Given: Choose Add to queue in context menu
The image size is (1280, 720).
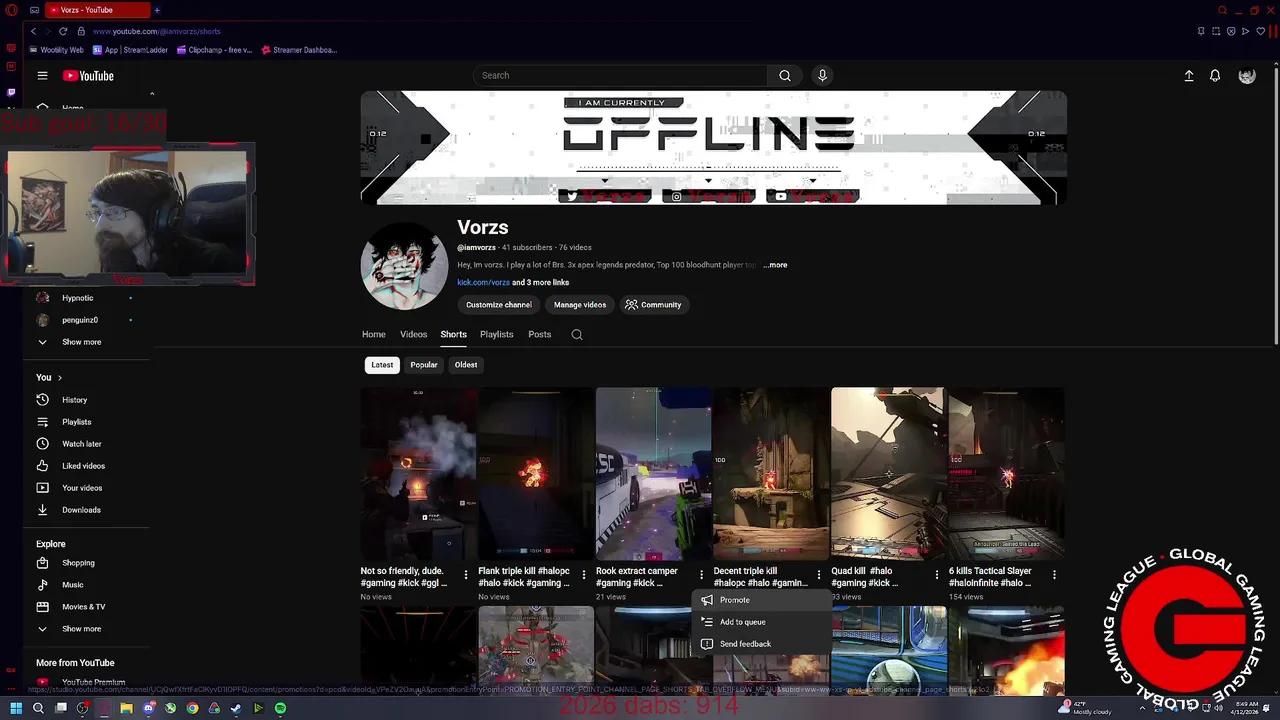Looking at the screenshot, I should coord(761,622).
